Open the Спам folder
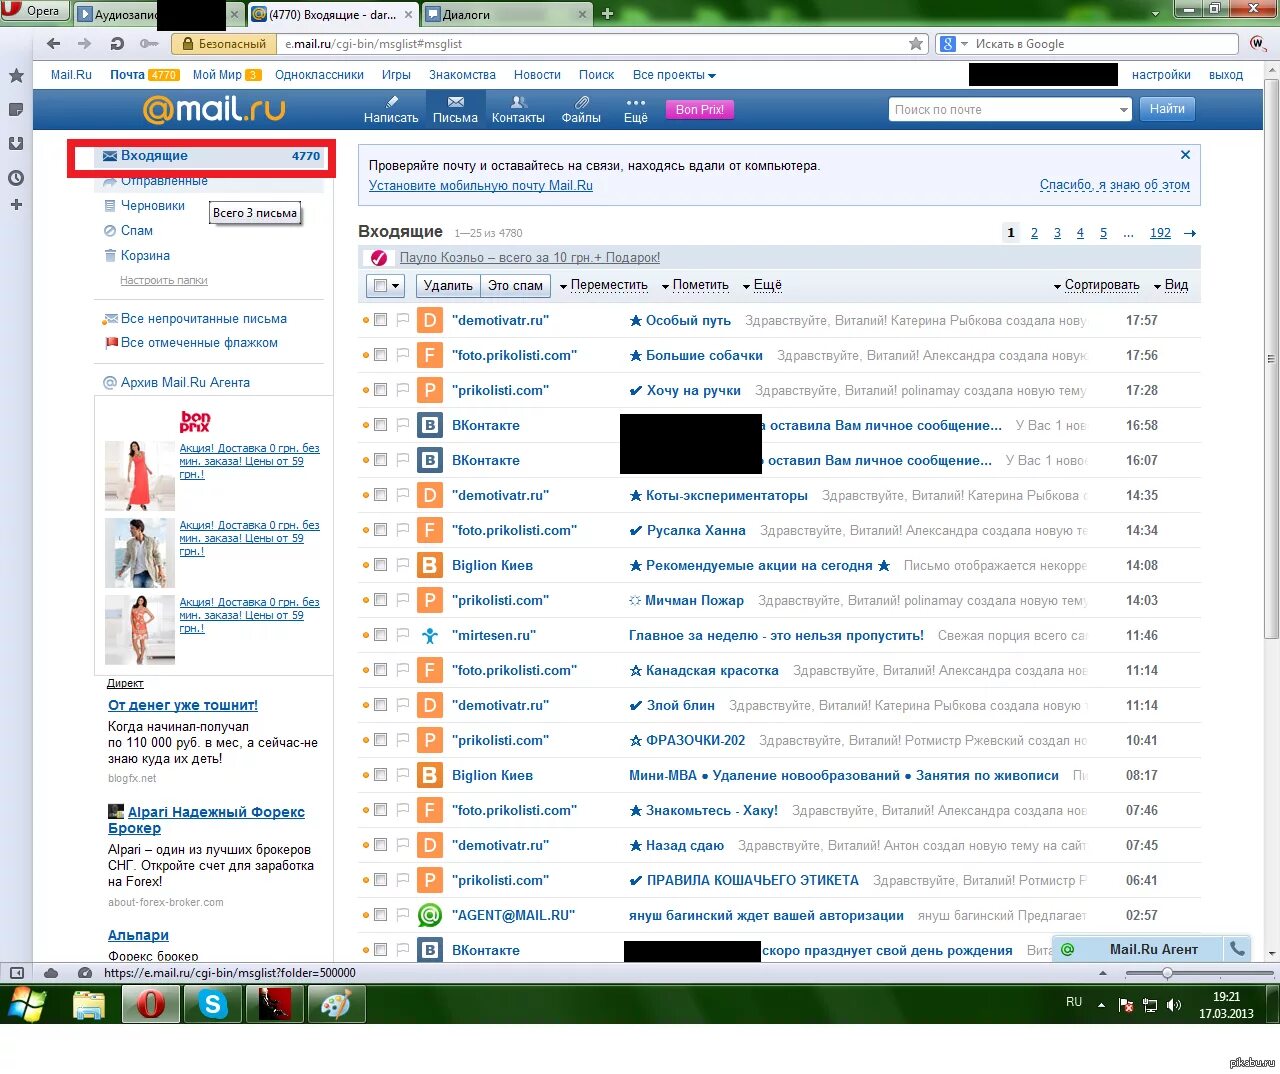The height and width of the screenshot is (1074, 1280). (137, 230)
